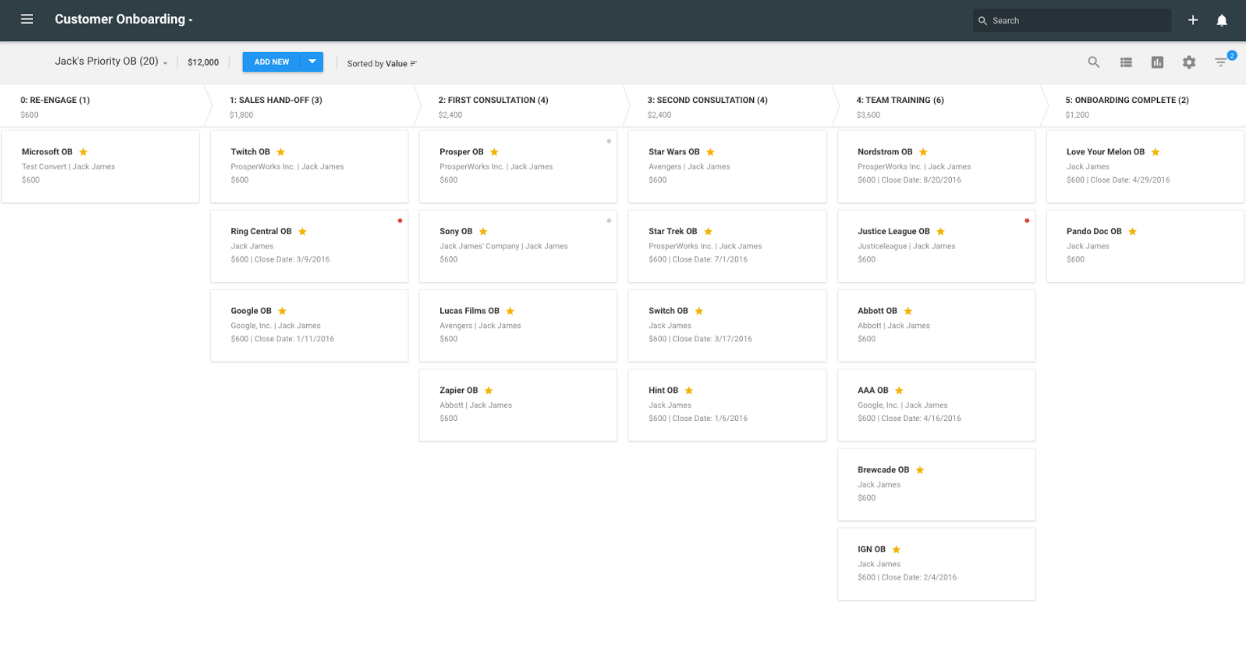Select the 4: Team Training stage header
The height and width of the screenshot is (660, 1247).
click(x=940, y=106)
